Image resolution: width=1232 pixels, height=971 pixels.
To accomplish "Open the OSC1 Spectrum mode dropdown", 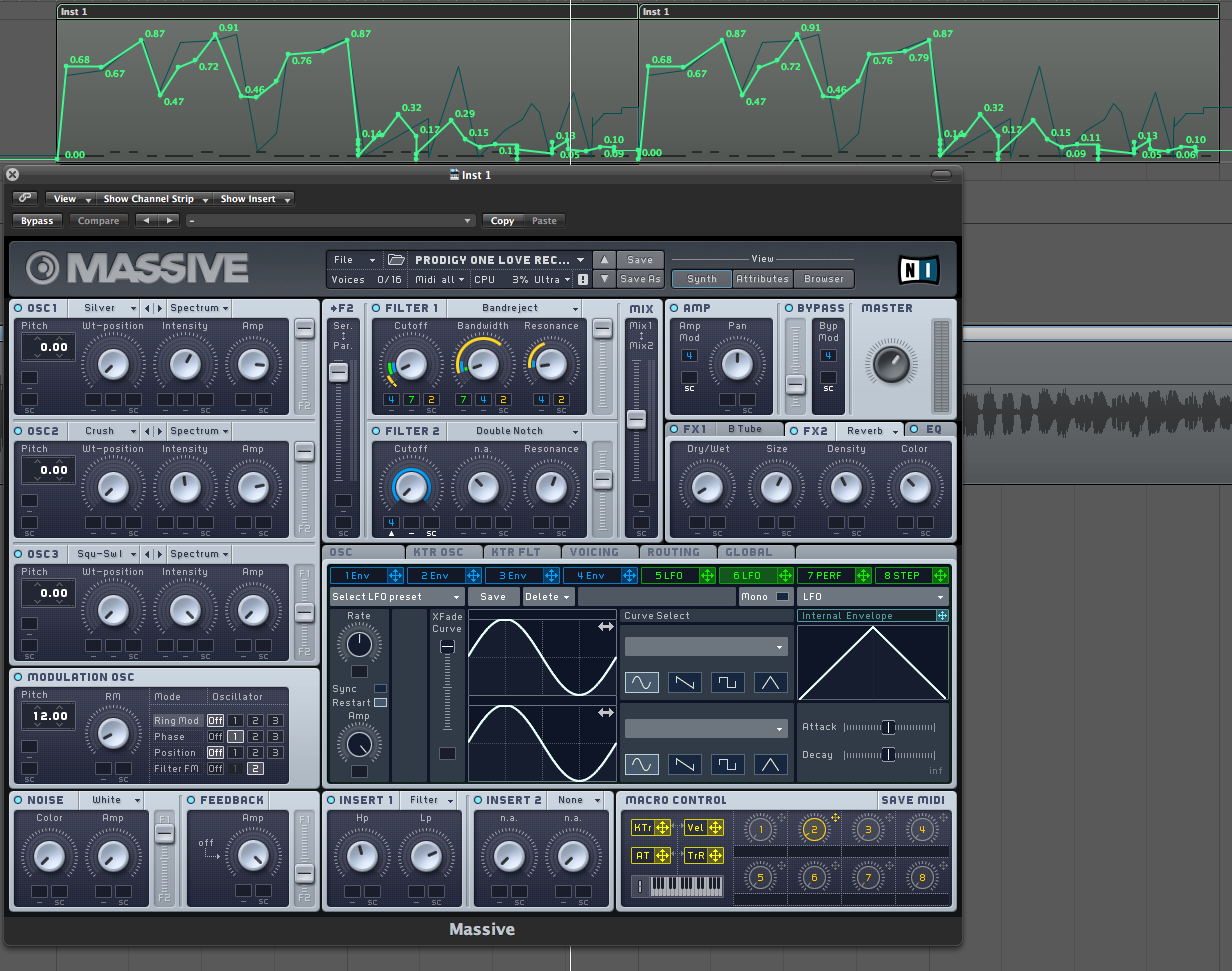I will 199,308.
